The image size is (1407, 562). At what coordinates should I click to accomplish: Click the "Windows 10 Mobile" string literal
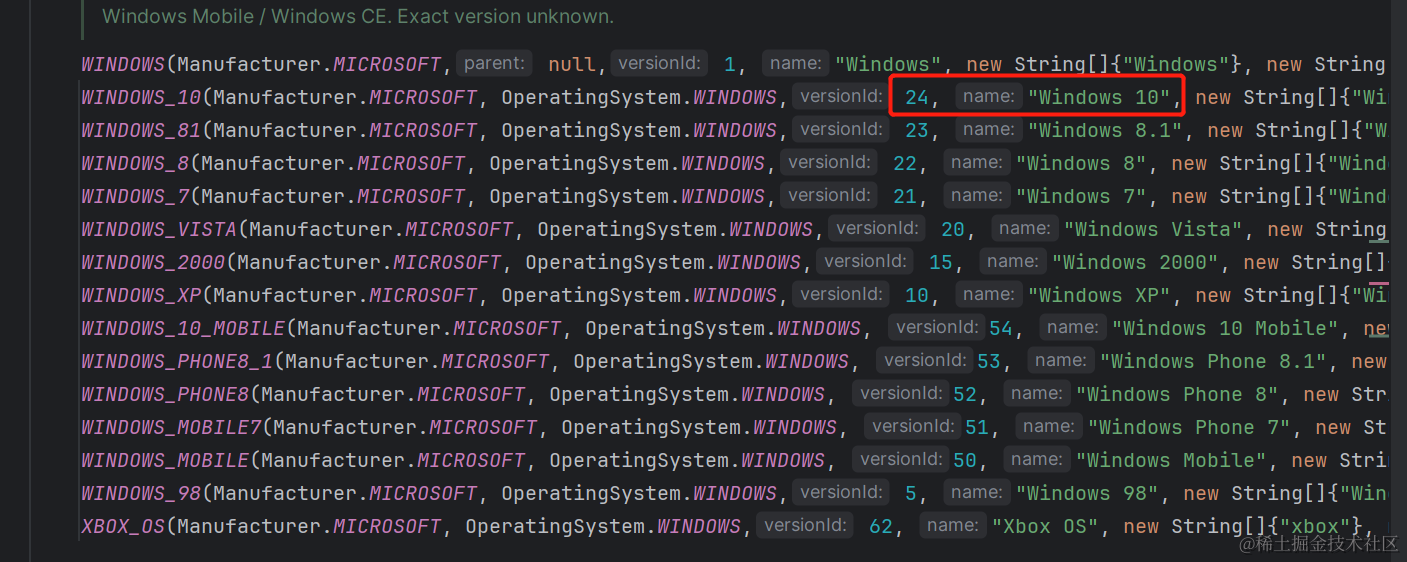[x=1225, y=328]
